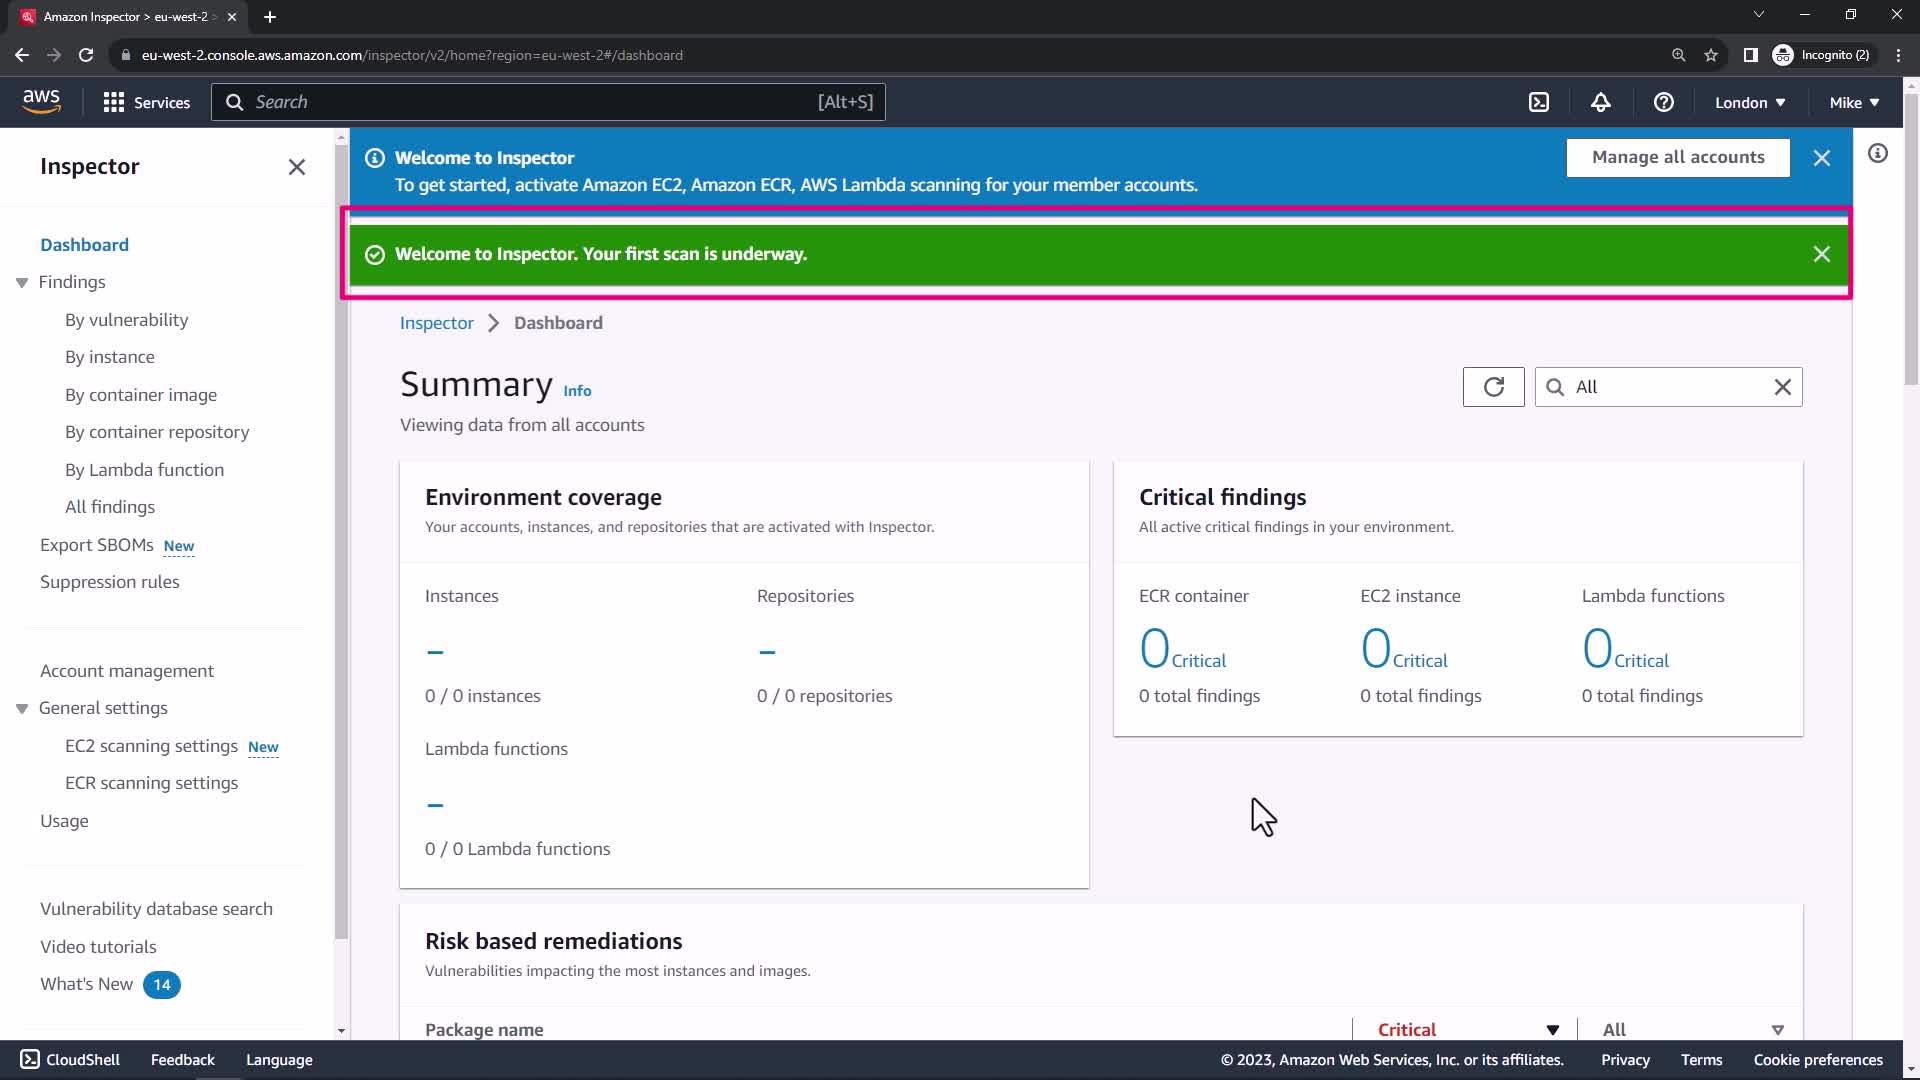Close the Inspector navigation sidebar

[x=297, y=167]
